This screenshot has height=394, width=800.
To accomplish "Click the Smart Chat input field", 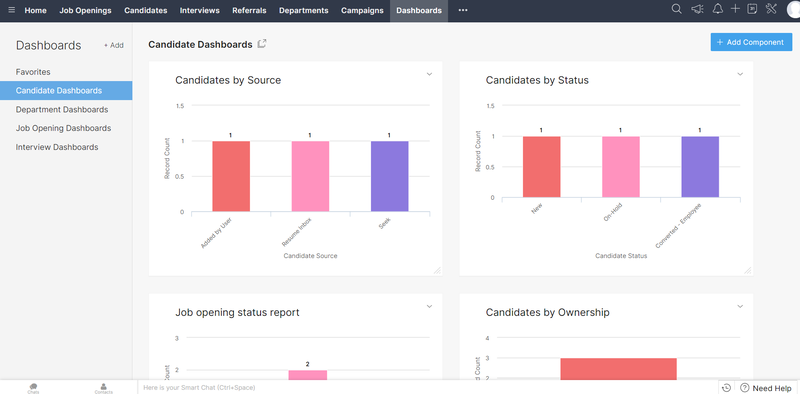I will point(428,388).
